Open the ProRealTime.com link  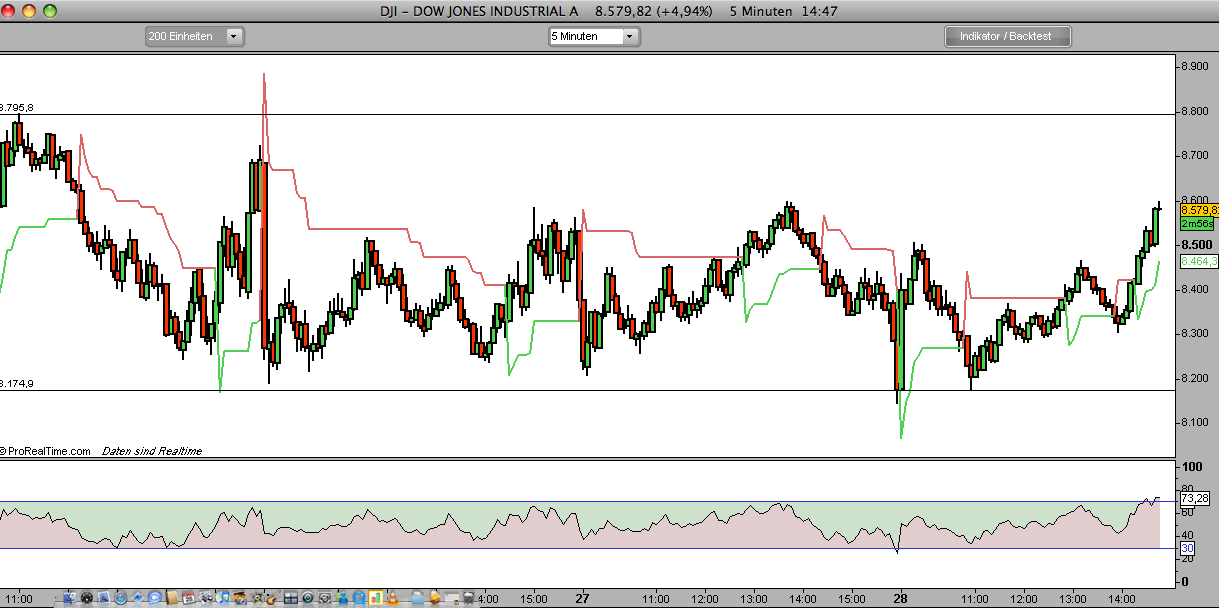[x=46, y=451]
